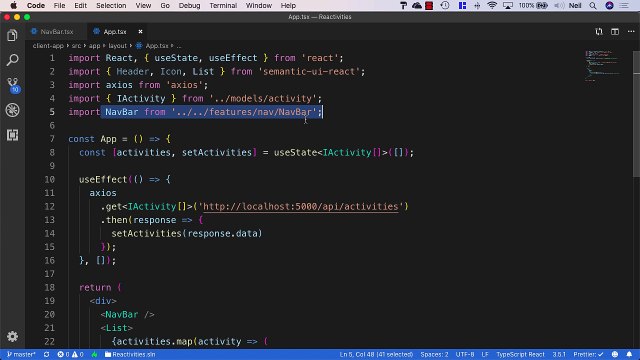Click line number 7 in the gutter

click(x=52, y=139)
